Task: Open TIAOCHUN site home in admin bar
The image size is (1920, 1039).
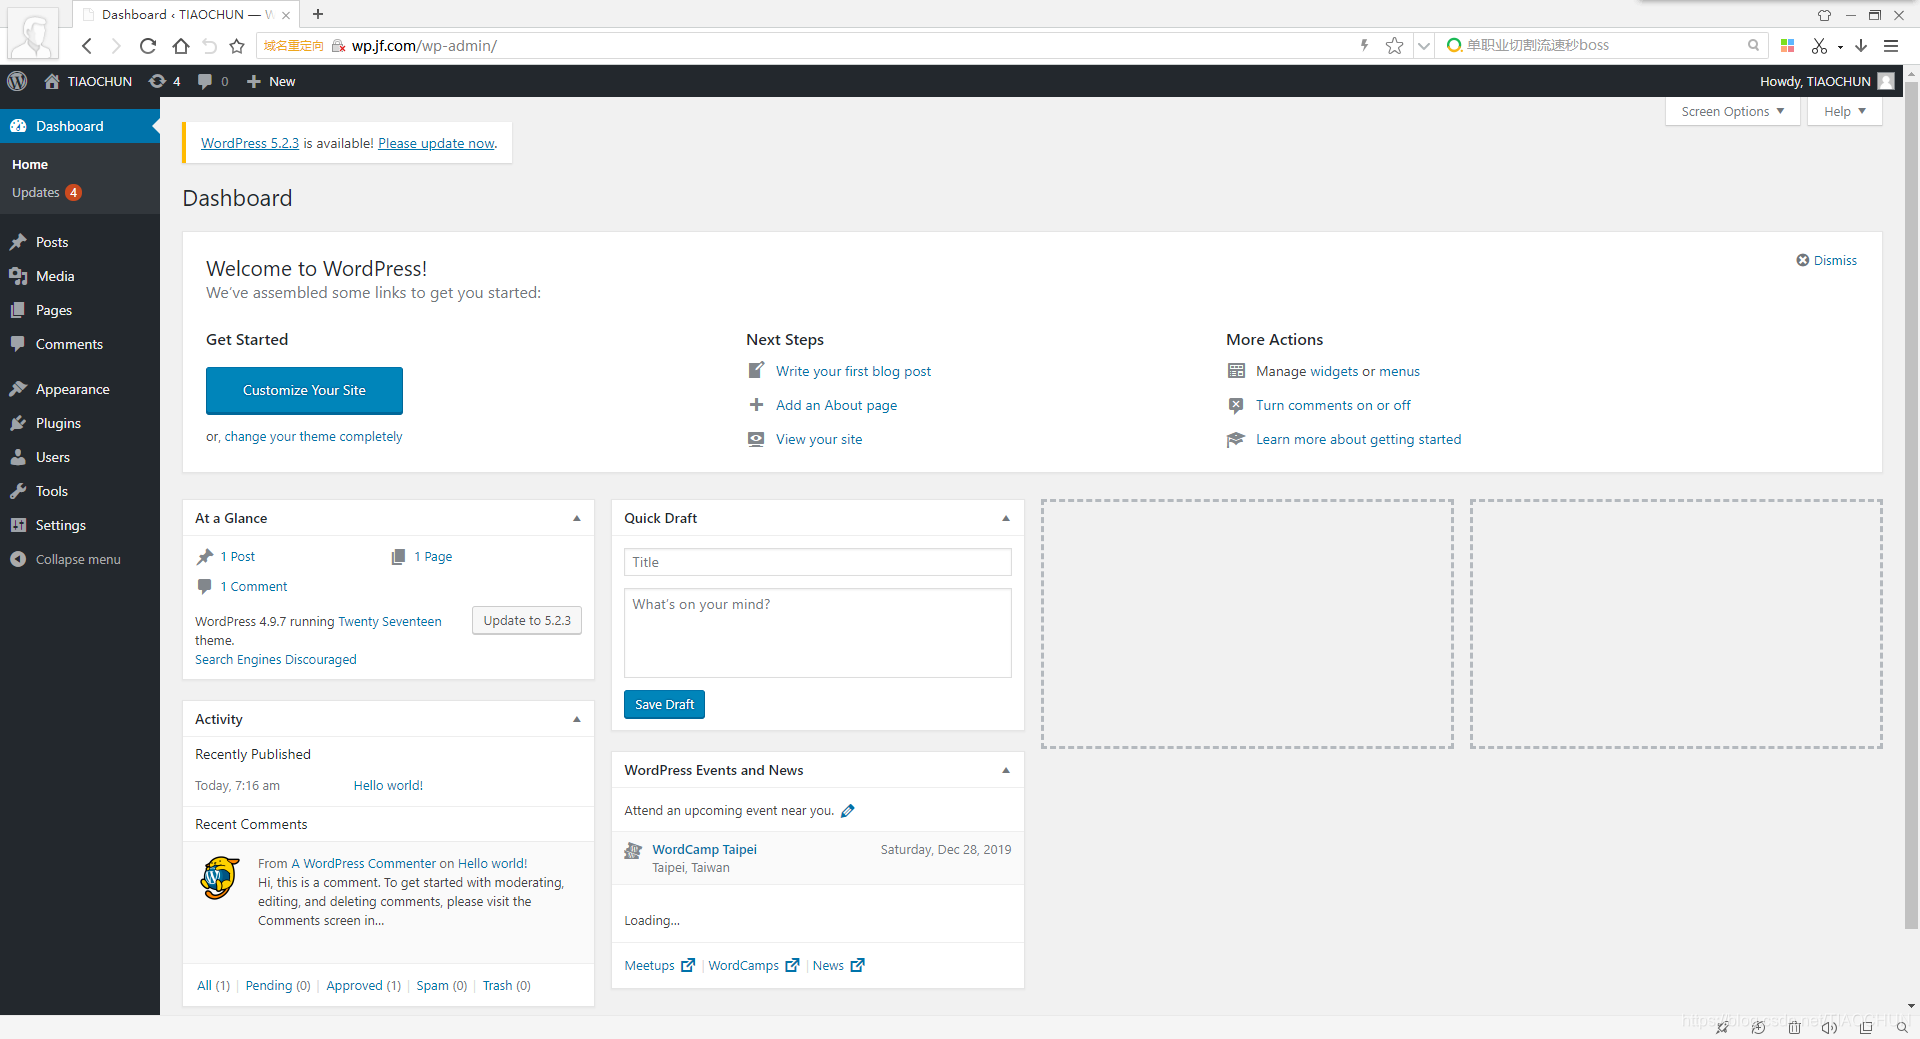Action: (88, 81)
